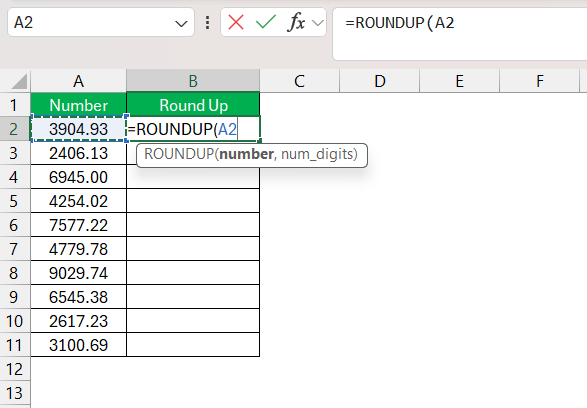Select column C header

(x=299, y=81)
